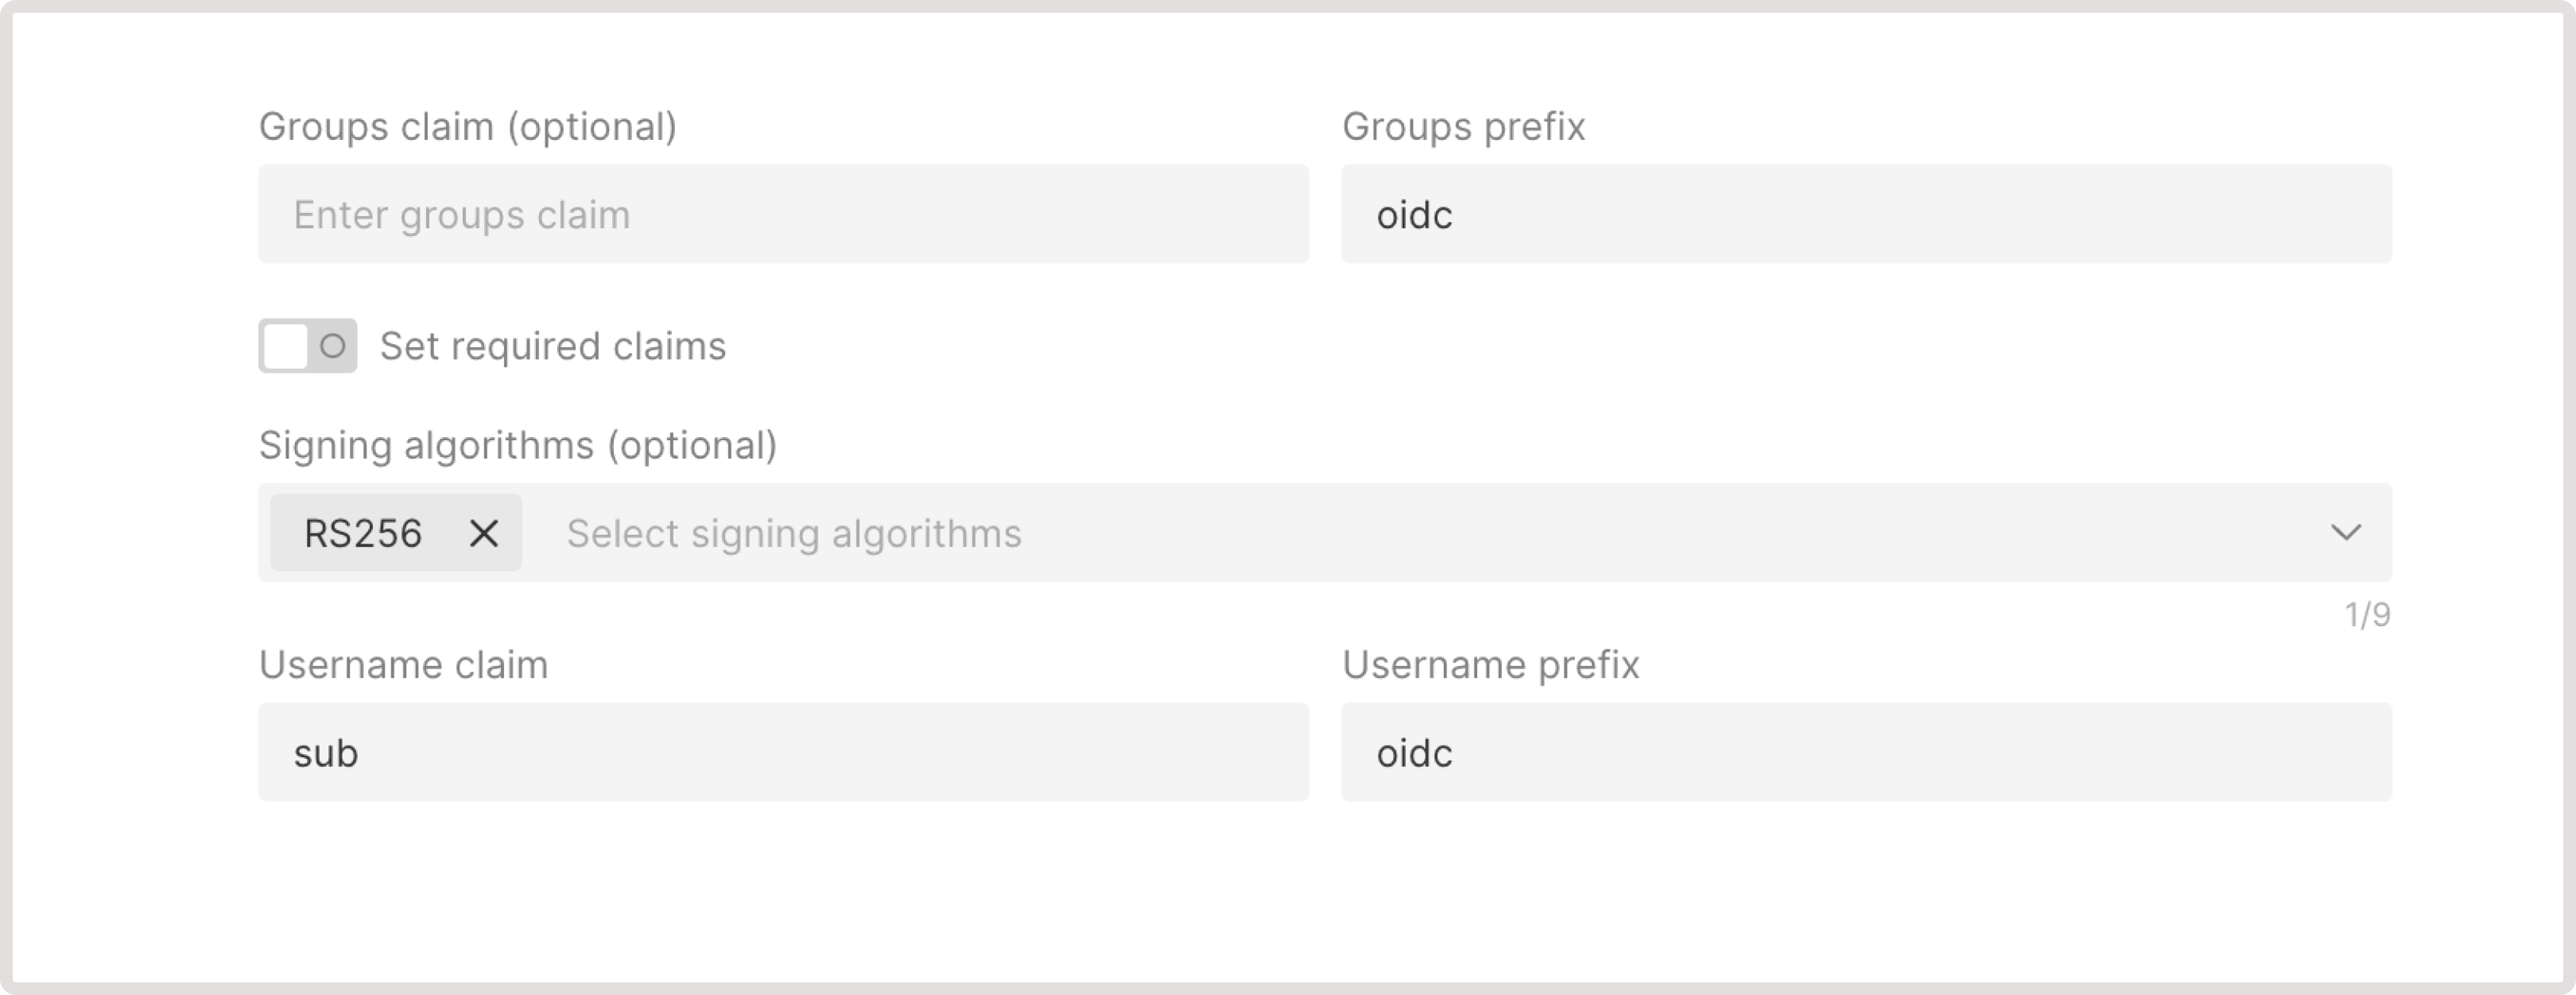Enable the Set required claims toggle

click(x=308, y=346)
